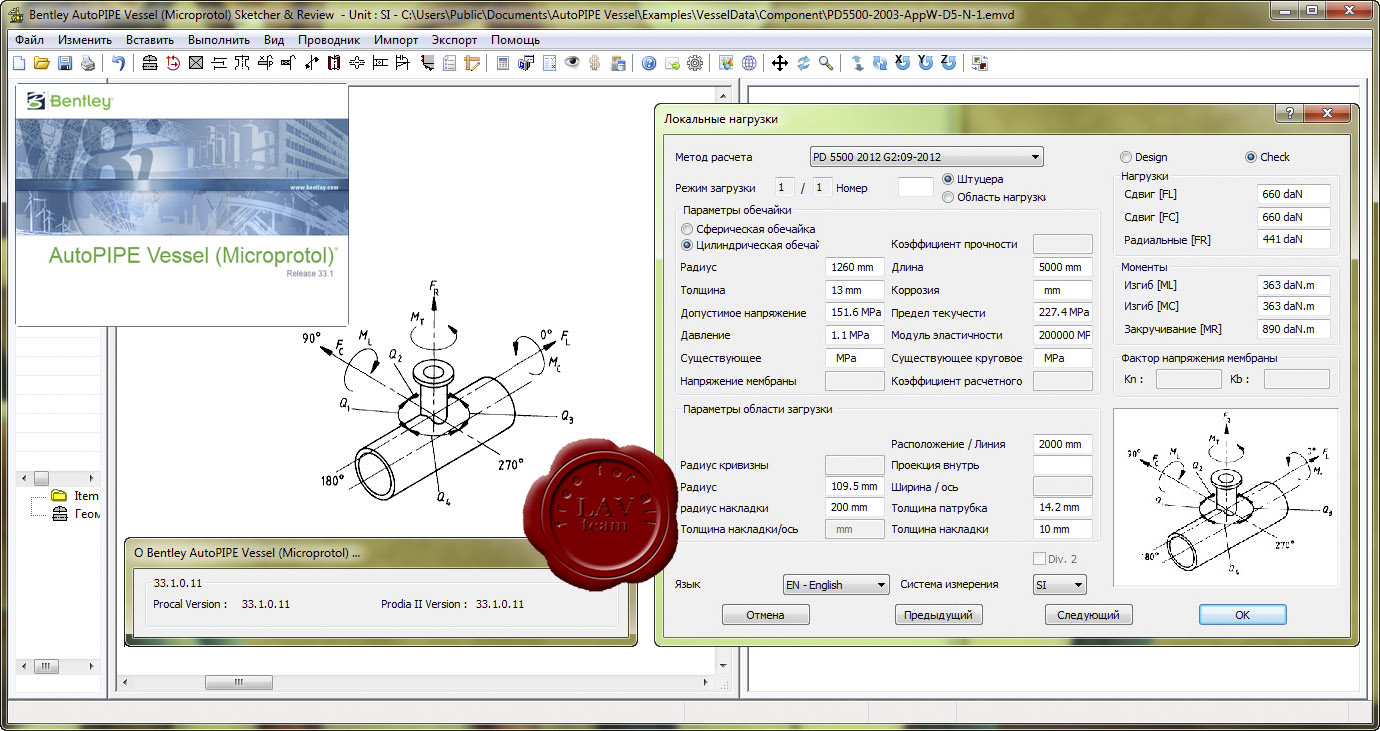The image size is (1380, 731).
Task: Open the Изменить menu
Action: (84, 40)
